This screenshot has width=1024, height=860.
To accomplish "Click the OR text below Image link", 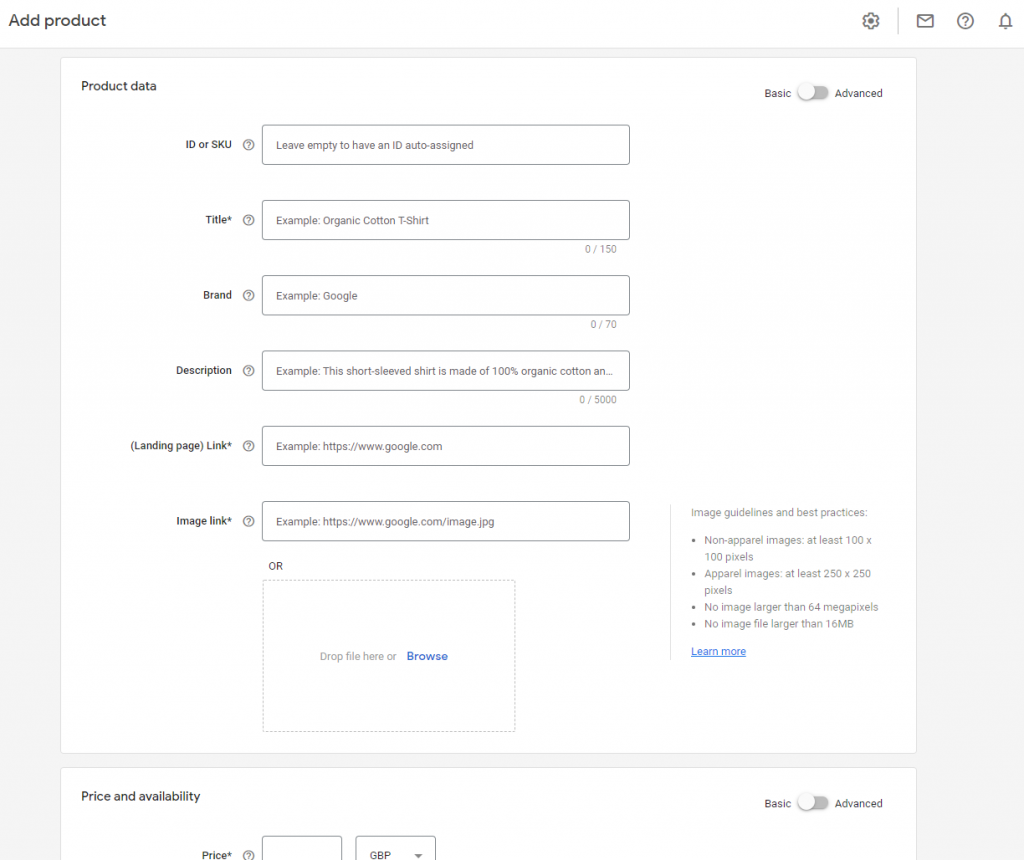I will click(276, 566).
